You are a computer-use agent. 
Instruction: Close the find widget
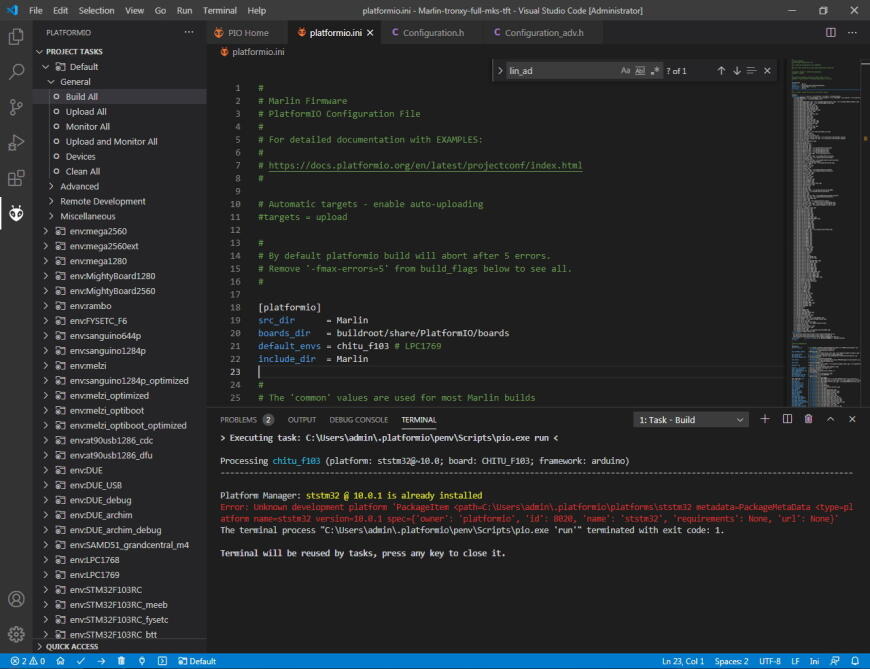pos(767,70)
